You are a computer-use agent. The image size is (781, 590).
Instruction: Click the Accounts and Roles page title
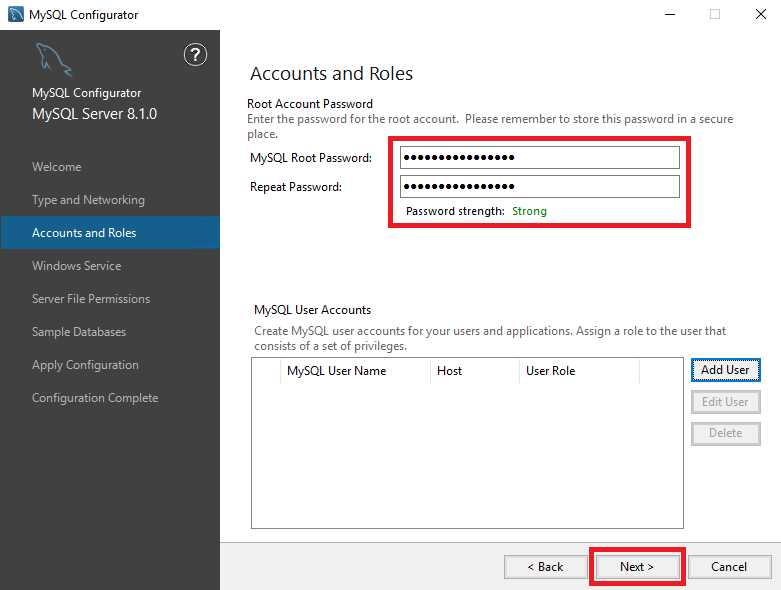[x=331, y=73]
